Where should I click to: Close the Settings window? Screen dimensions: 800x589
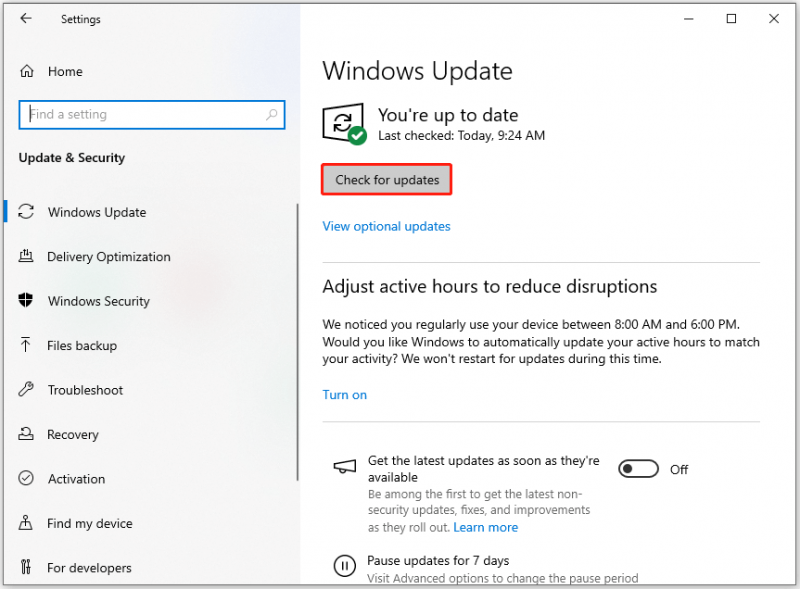pyautogui.click(x=773, y=19)
